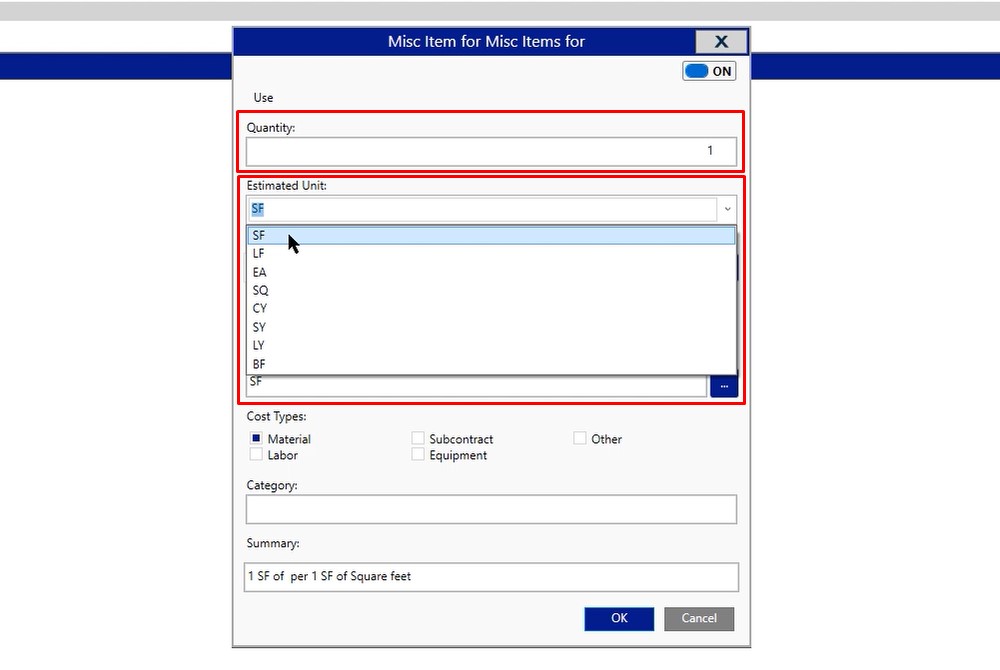Choose SY from the dropdown list
This screenshot has width=1000, height=670.
tap(490, 327)
